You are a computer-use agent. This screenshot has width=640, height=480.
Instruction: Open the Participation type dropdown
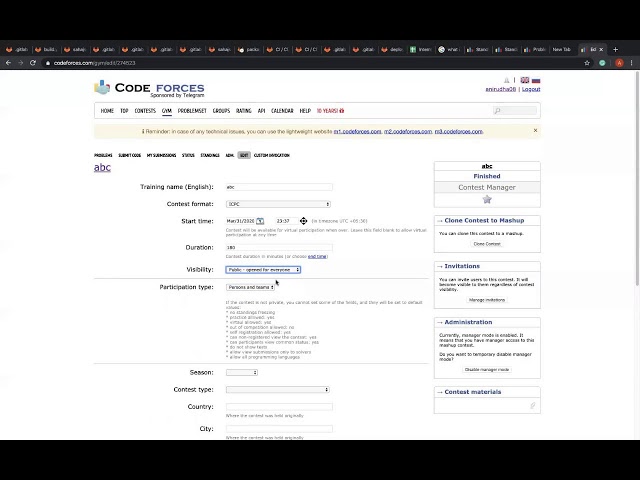250,287
